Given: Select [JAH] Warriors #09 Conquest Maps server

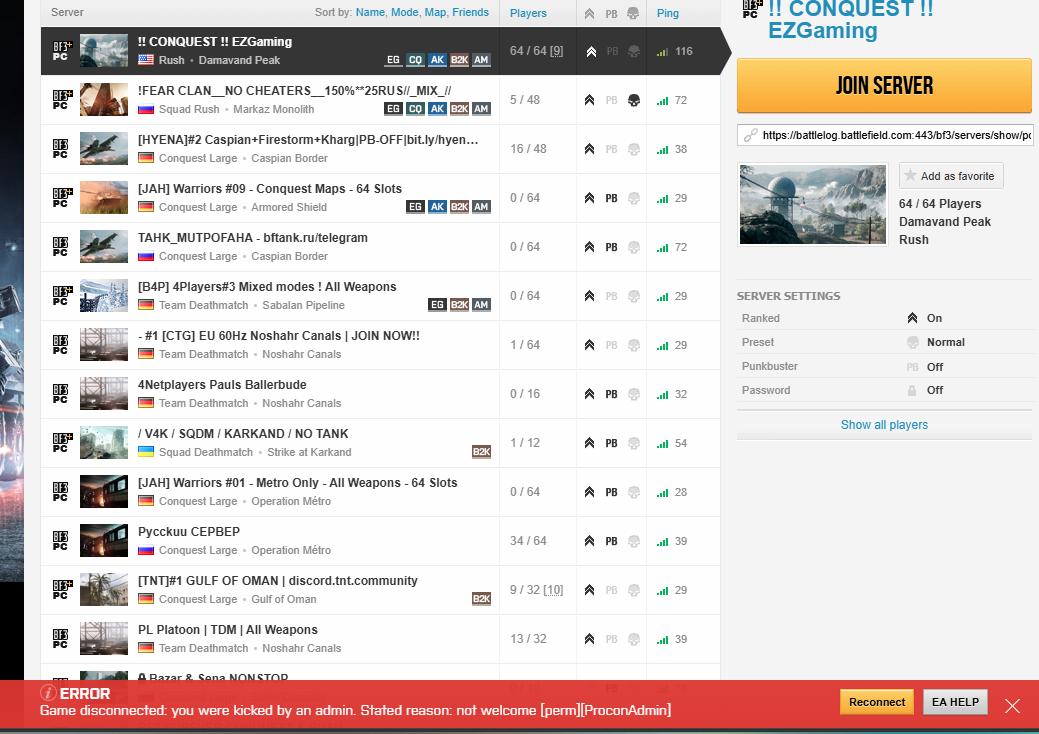Looking at the screenshot, I should [380, 198].
